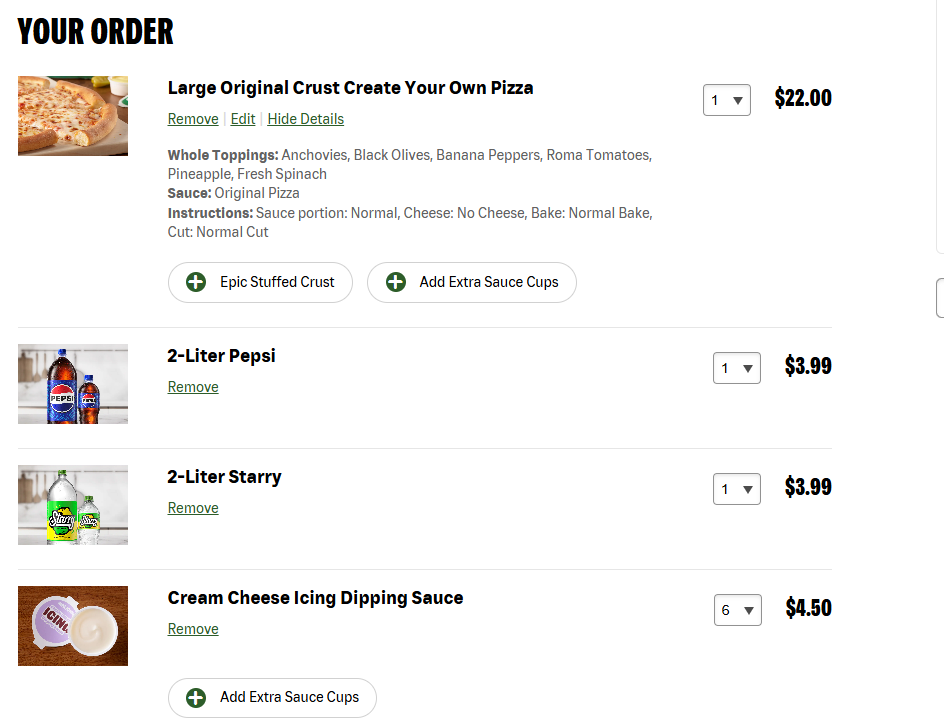Viewport: 944px width, 727px height.
Task: Click the Epic Stuffed Crust button label
Action: 277,282
